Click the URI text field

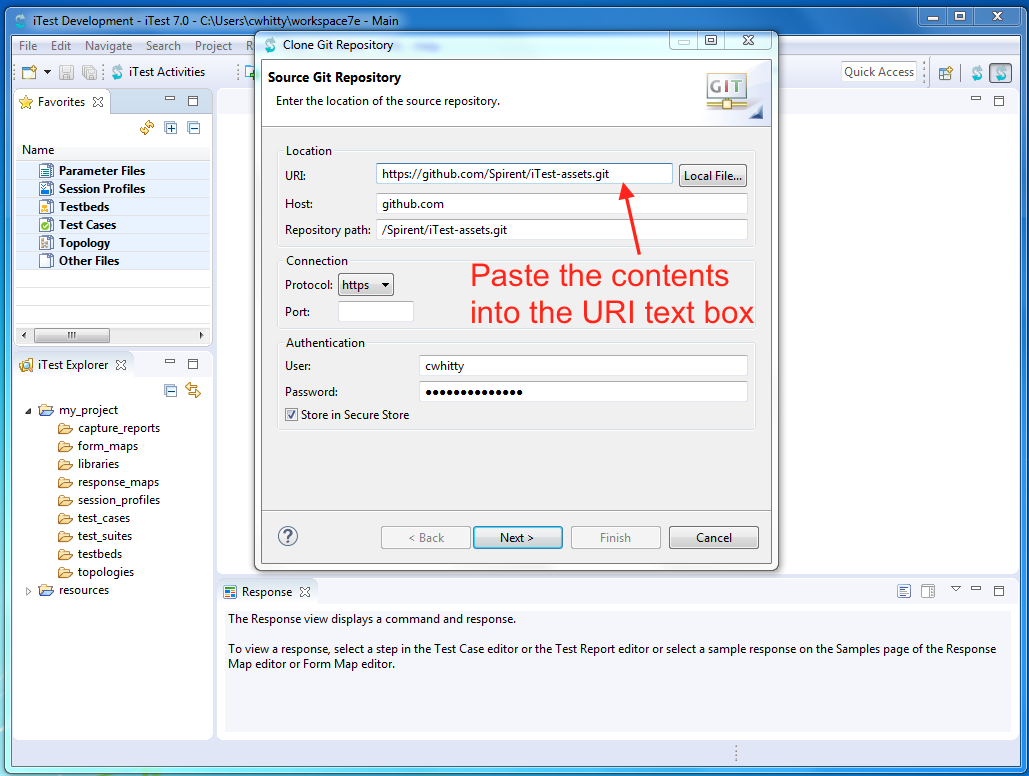click(524, 174)
